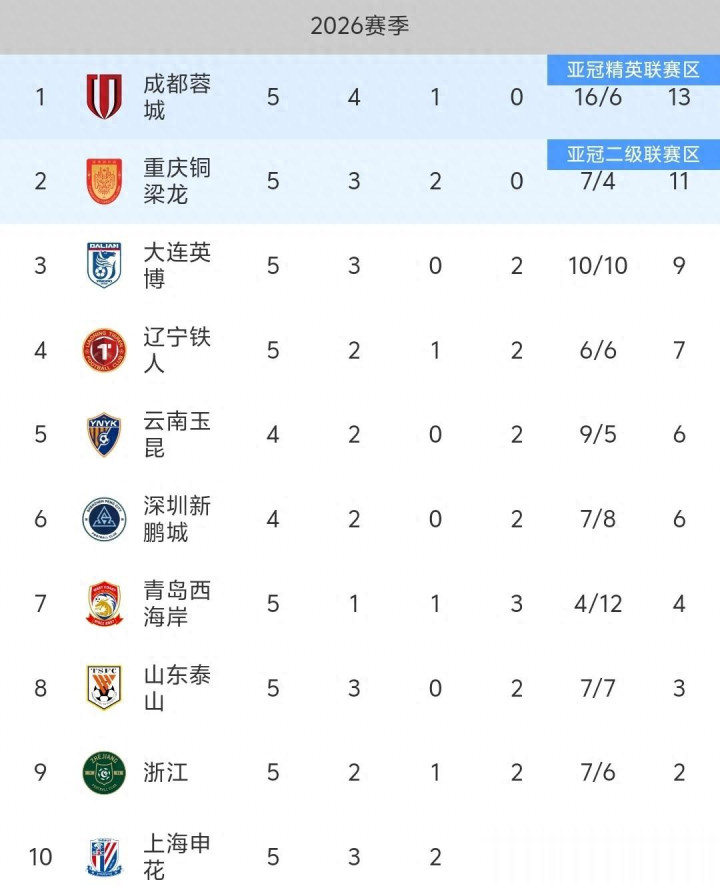This screenshot has height=888, width=720.
Task: Select team name 大连英博
Action: [177, 266]
